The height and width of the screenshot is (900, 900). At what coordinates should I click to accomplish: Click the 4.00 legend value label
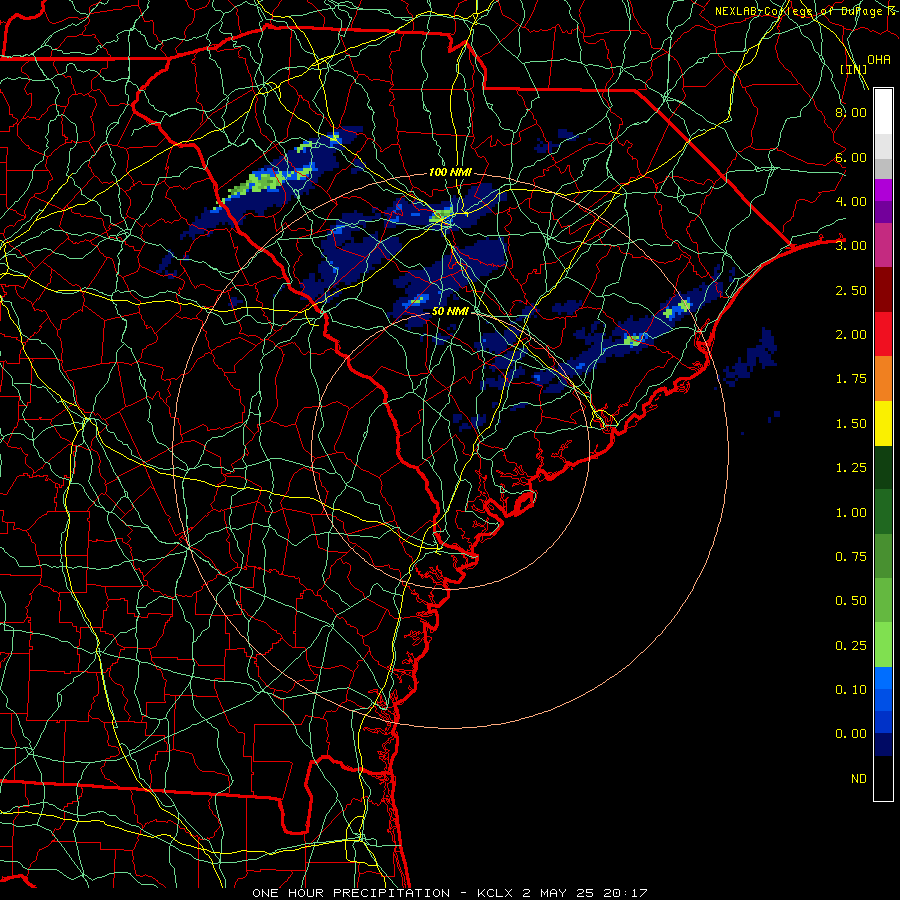click(x=851, y=201)
